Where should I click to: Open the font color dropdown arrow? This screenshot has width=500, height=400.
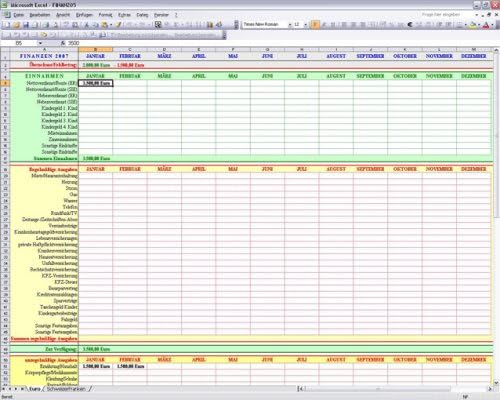492,25
